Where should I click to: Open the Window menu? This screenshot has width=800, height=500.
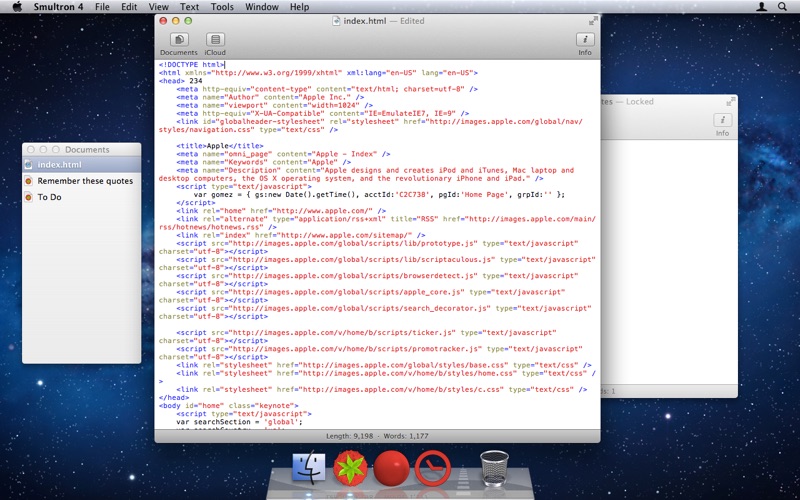tap(262, 7)
